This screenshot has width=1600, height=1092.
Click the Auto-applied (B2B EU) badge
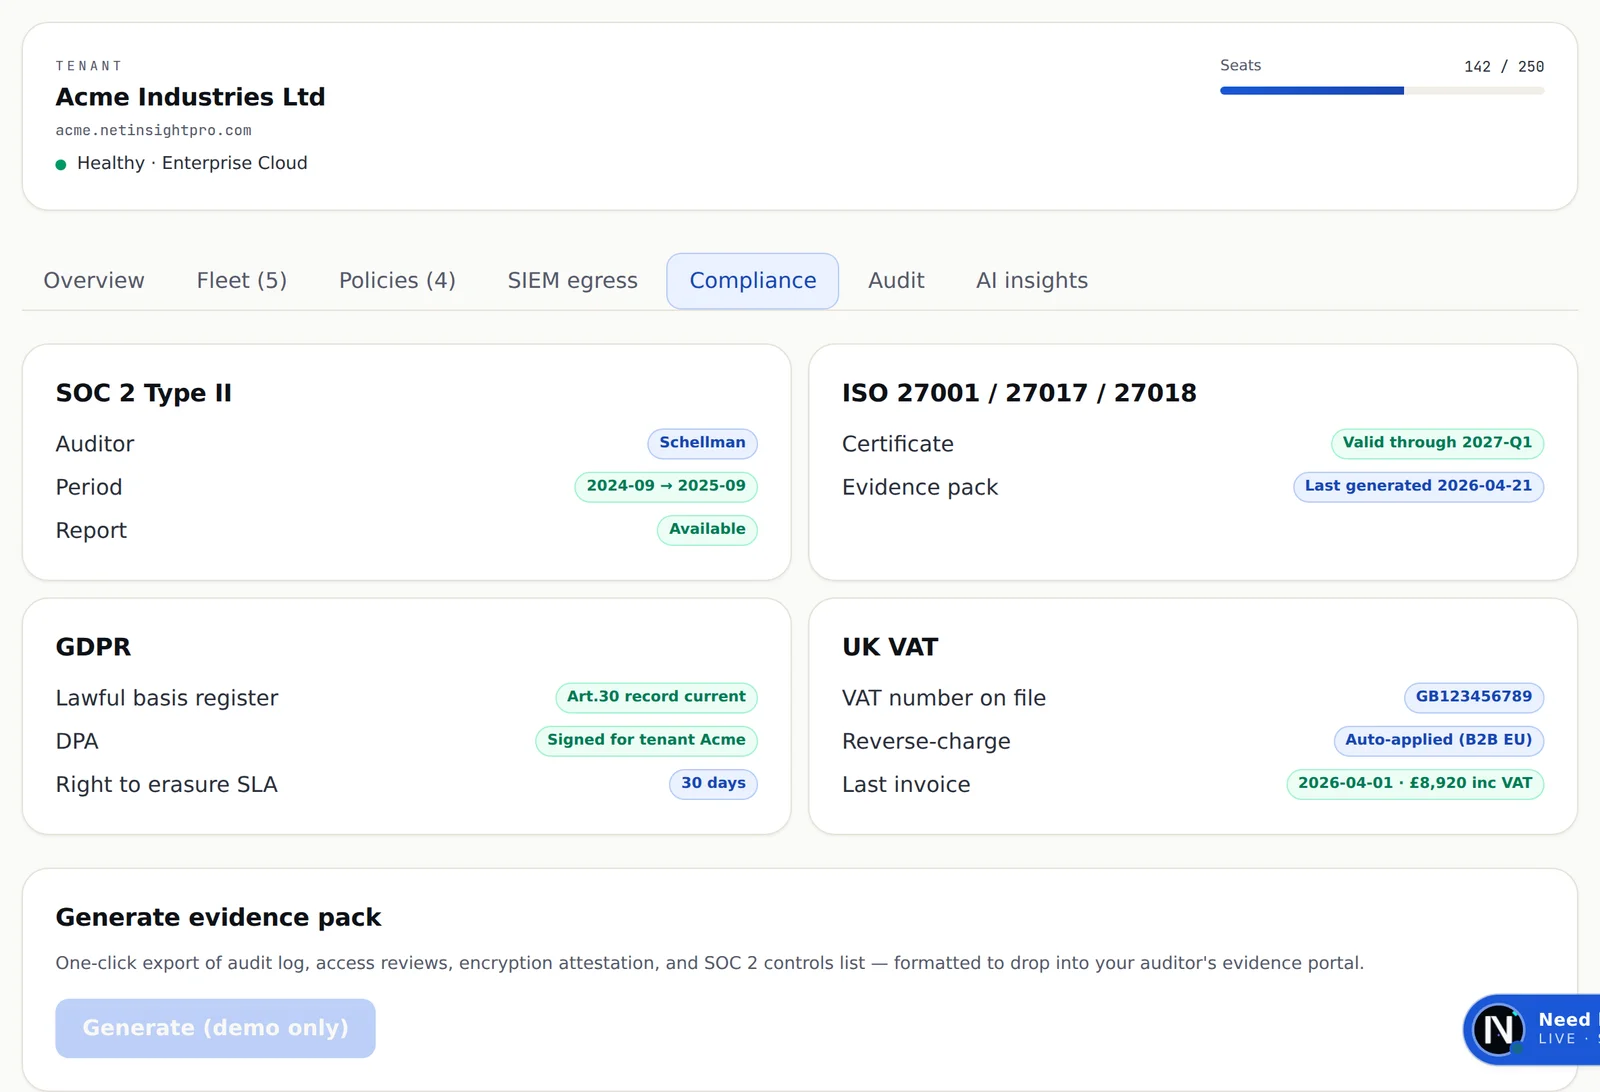click(1438, 740)
